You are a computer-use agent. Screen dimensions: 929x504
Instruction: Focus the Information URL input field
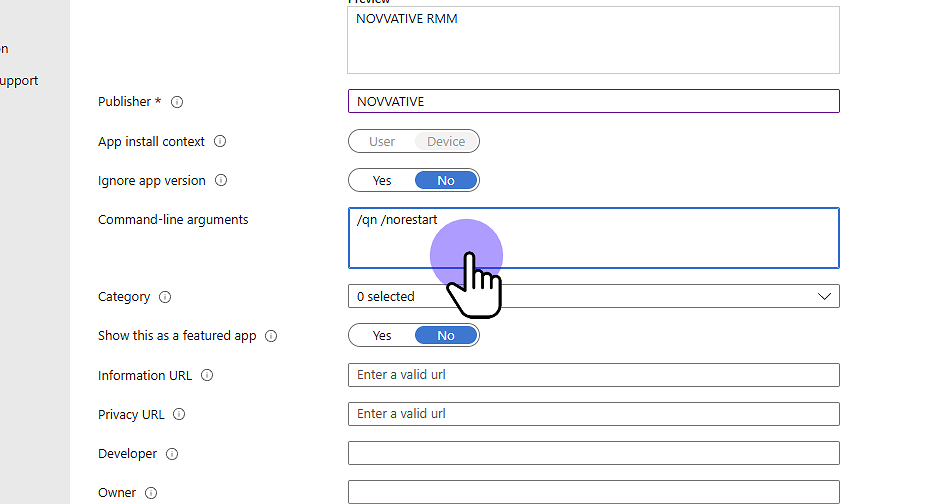[x=594, y=375]
